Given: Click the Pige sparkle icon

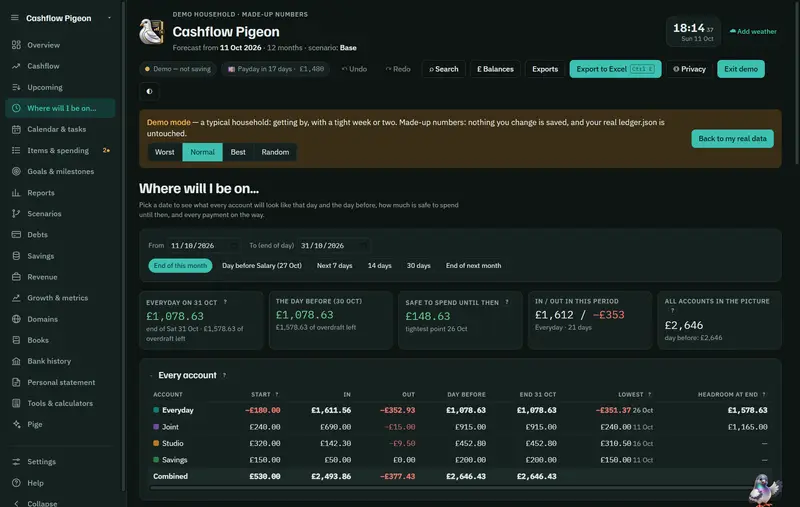Looking at the screenshot, I should click(x=16, y=424).
